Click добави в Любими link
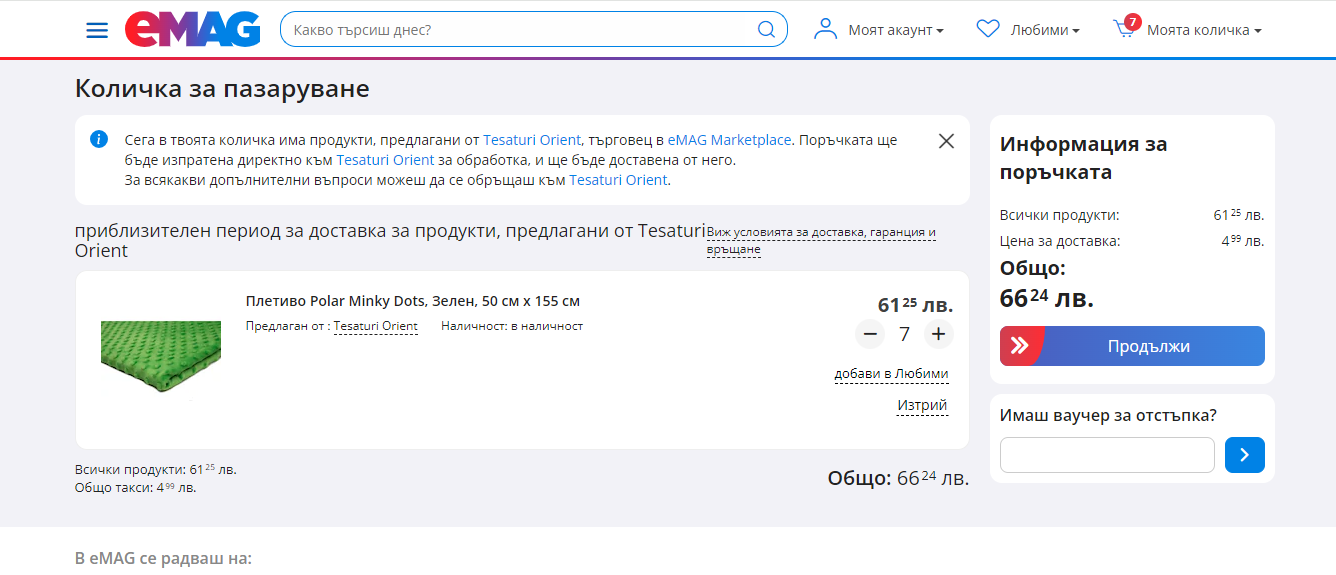This screenshot has height=575, width=1336. pyautogui.click(x=891, y=374)
